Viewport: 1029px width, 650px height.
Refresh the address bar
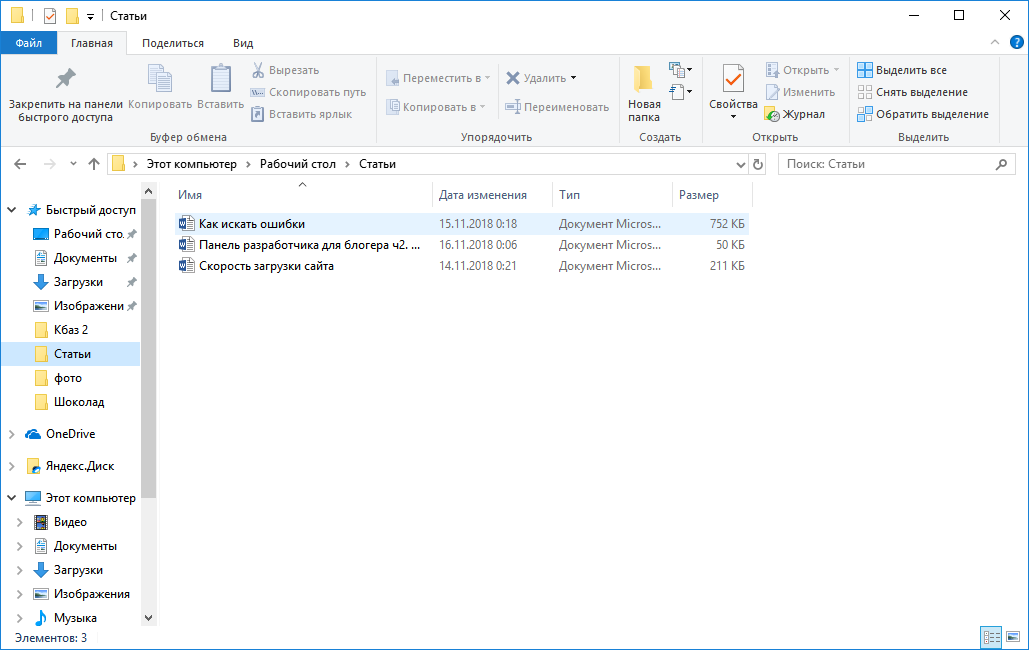pos(758,164)
